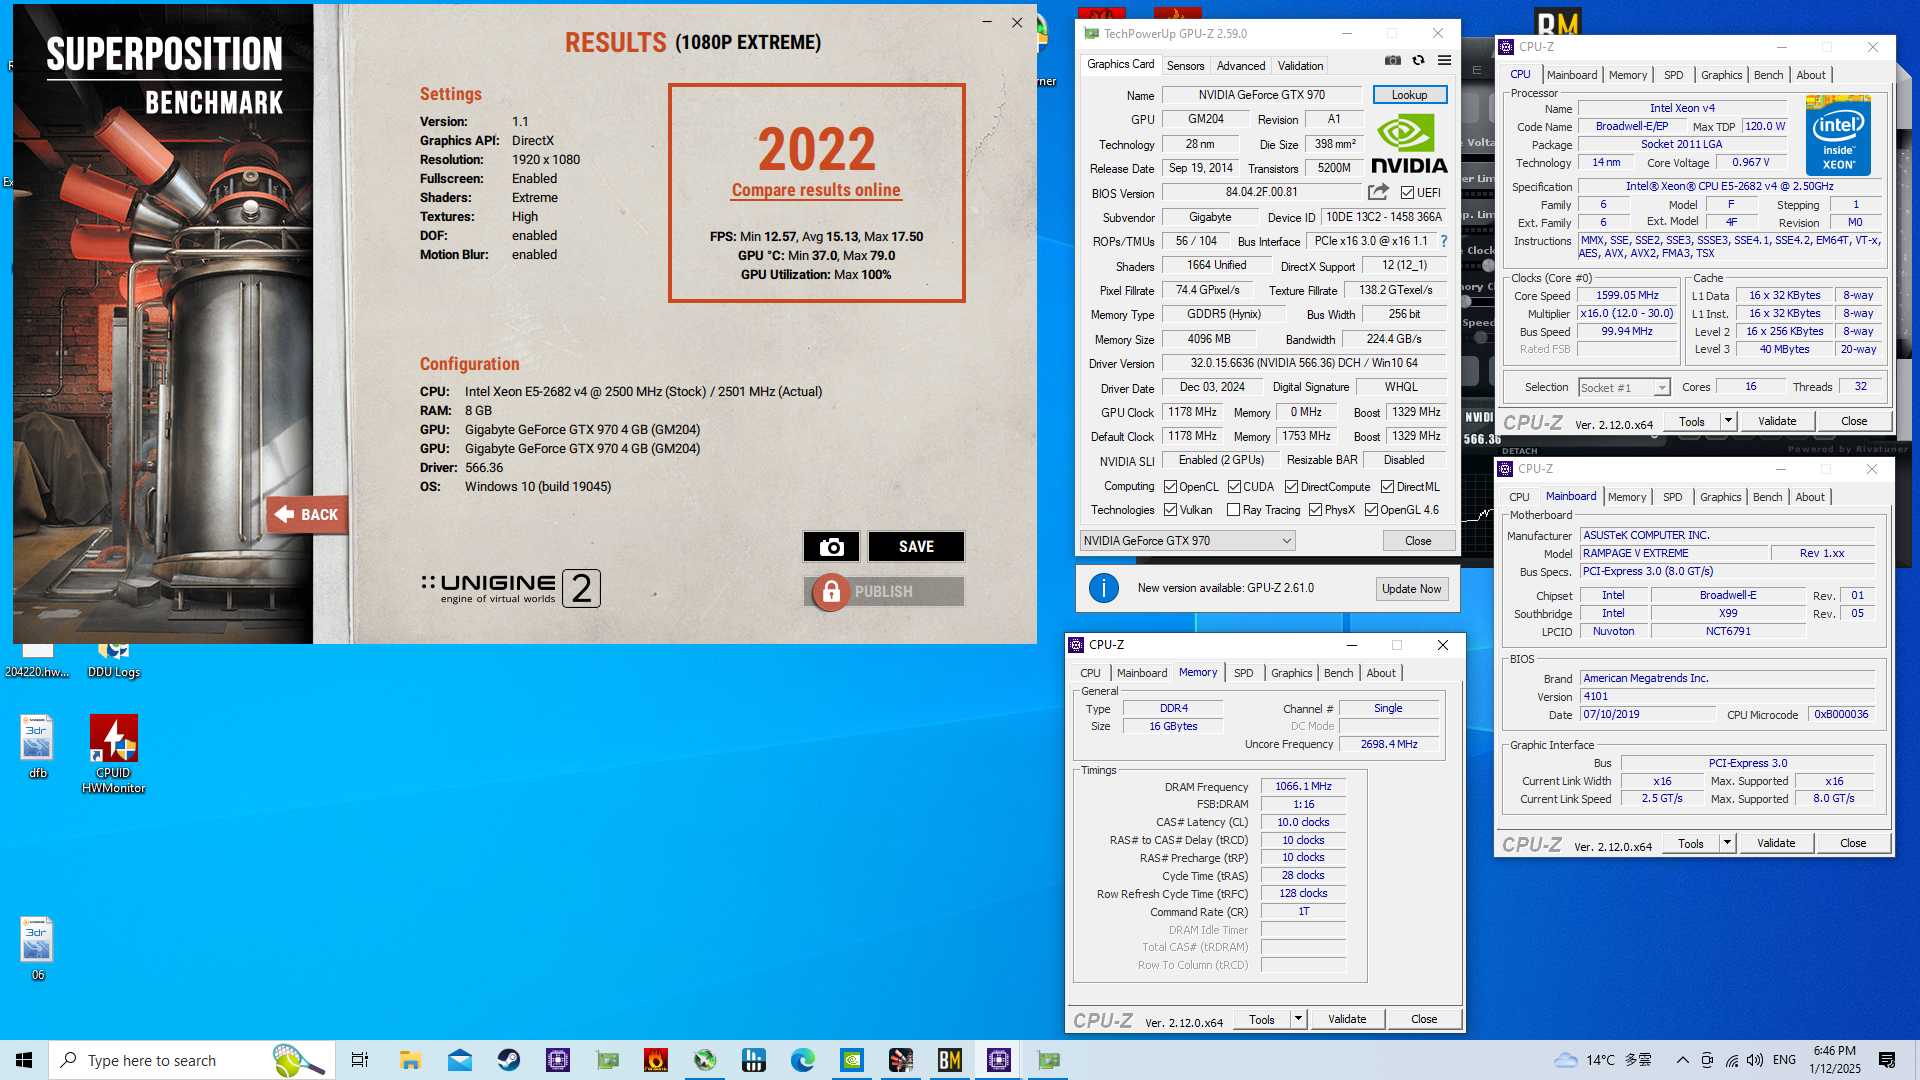Click Validate in CPU-Z Memory window
Viewport: 1920px width, 1080px height.
point(1347,1019)
